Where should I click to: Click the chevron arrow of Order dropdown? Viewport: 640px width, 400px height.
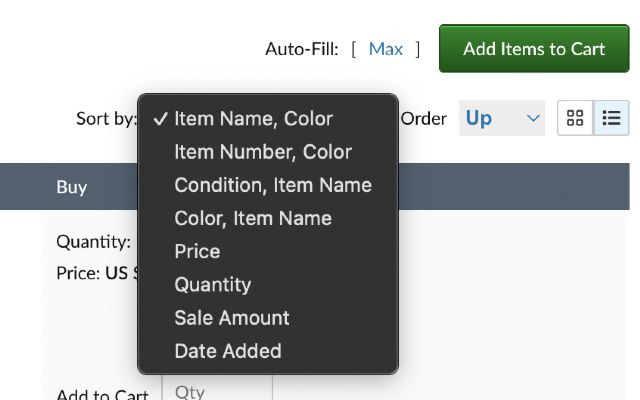coord(532,118)
